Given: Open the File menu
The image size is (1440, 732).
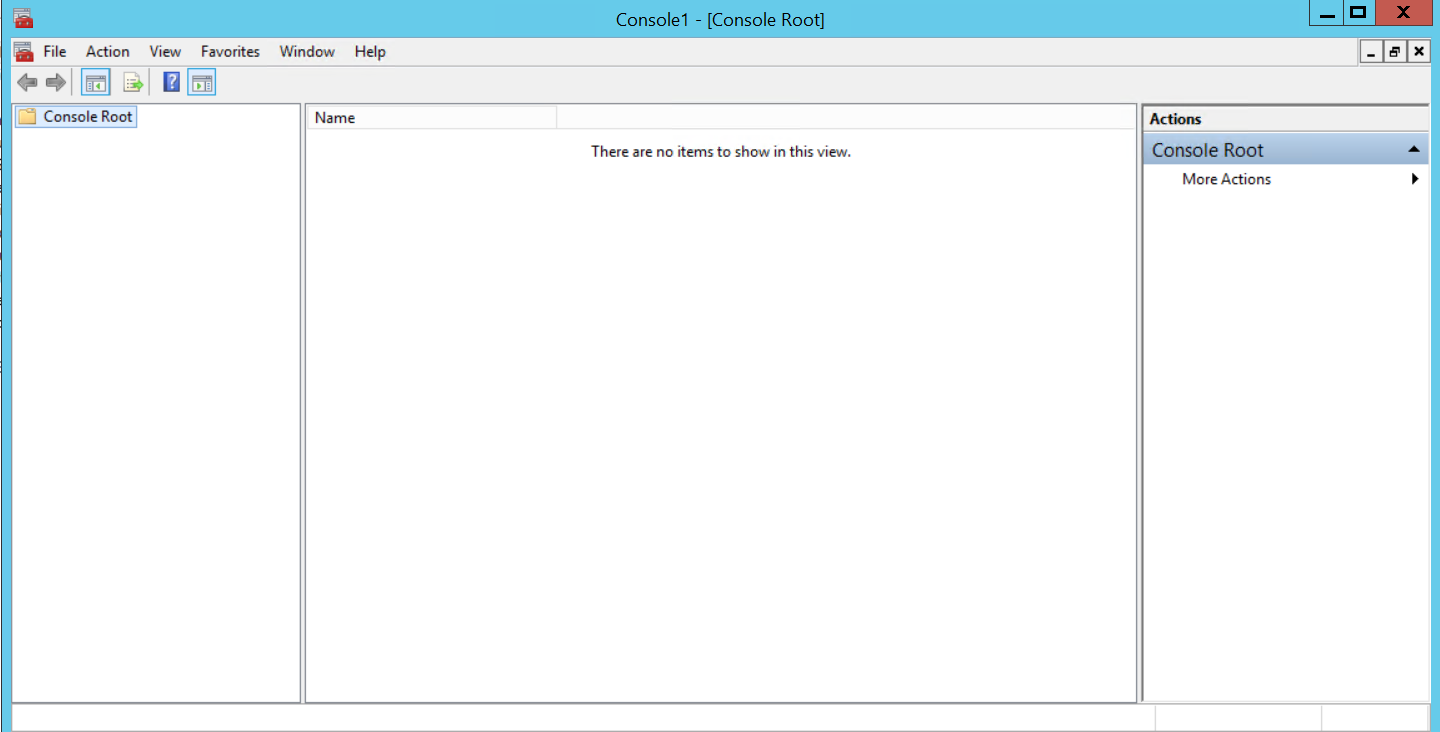Looking at the screenshot, I should point(55,51).
